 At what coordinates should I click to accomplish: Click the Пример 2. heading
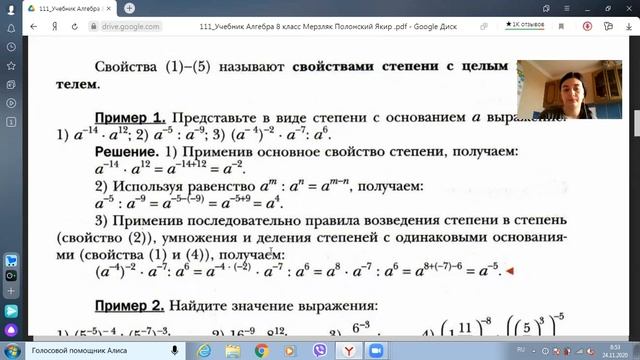coord(129,305)
